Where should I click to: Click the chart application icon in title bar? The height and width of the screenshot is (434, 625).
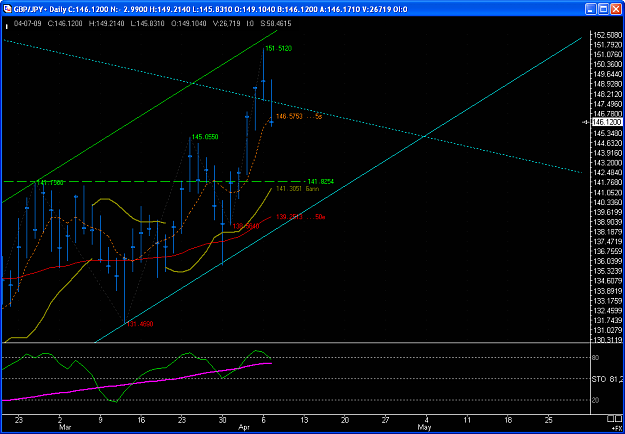[x=7, y=9]
